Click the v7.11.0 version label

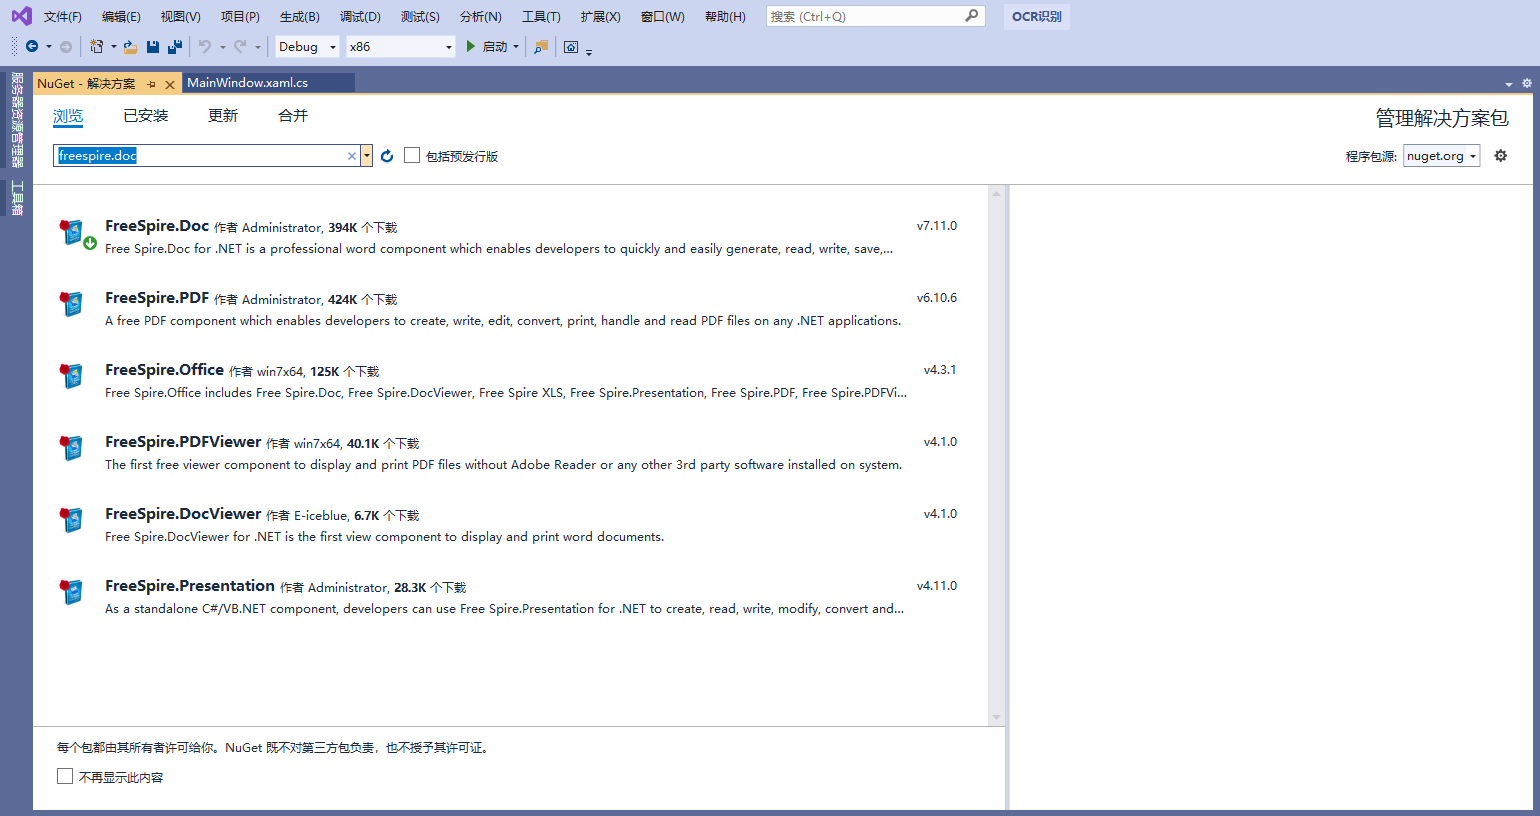point(937,226)
